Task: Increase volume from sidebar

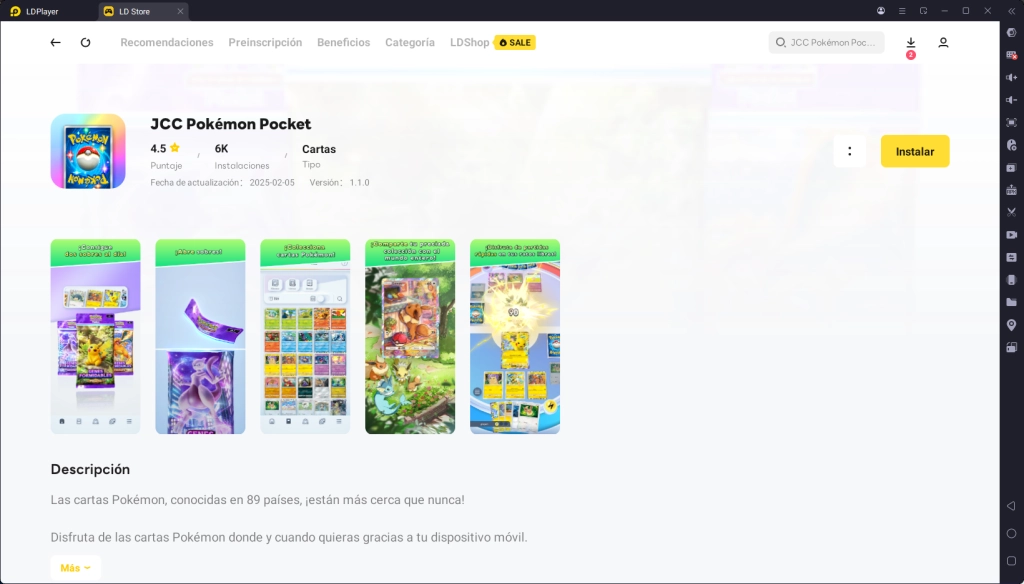Action: [x=1012, y=78]
